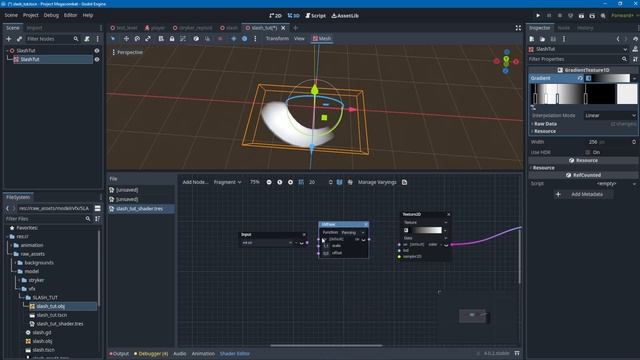Zoom out in the shader graph

pyautogui.click(x=269, y=182)
